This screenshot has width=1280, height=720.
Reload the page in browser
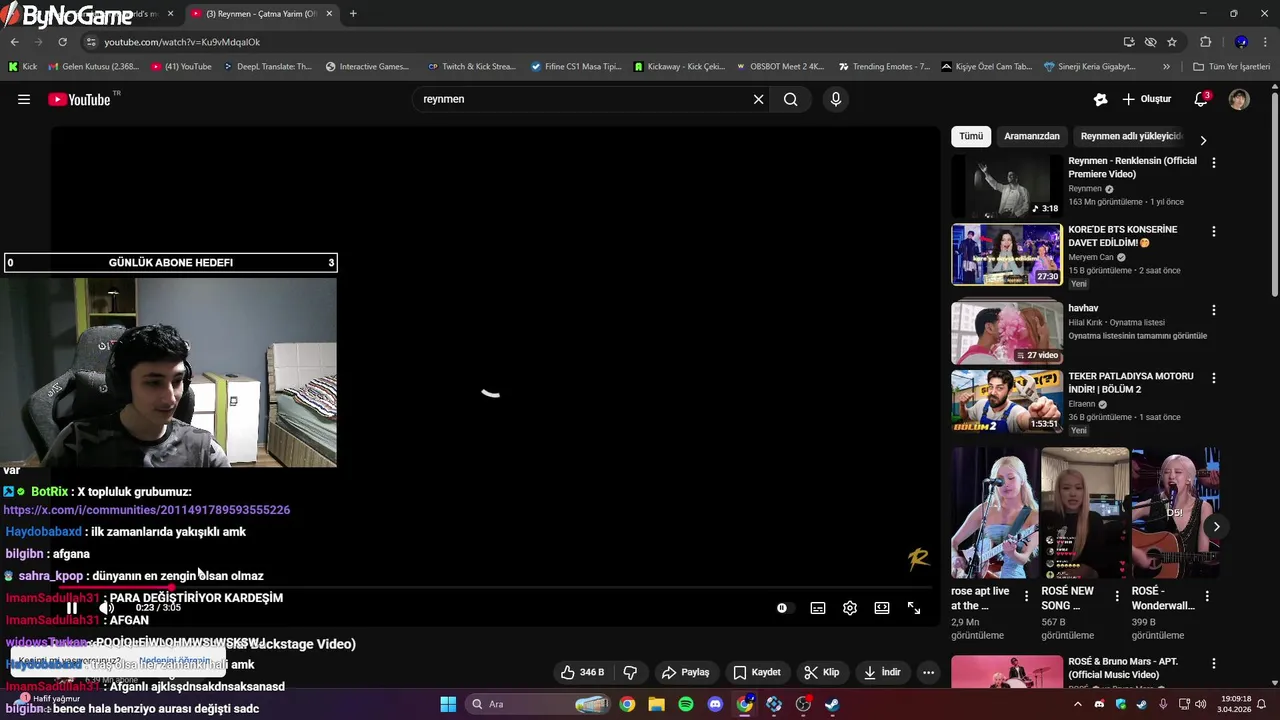click(x=62, y=42)
